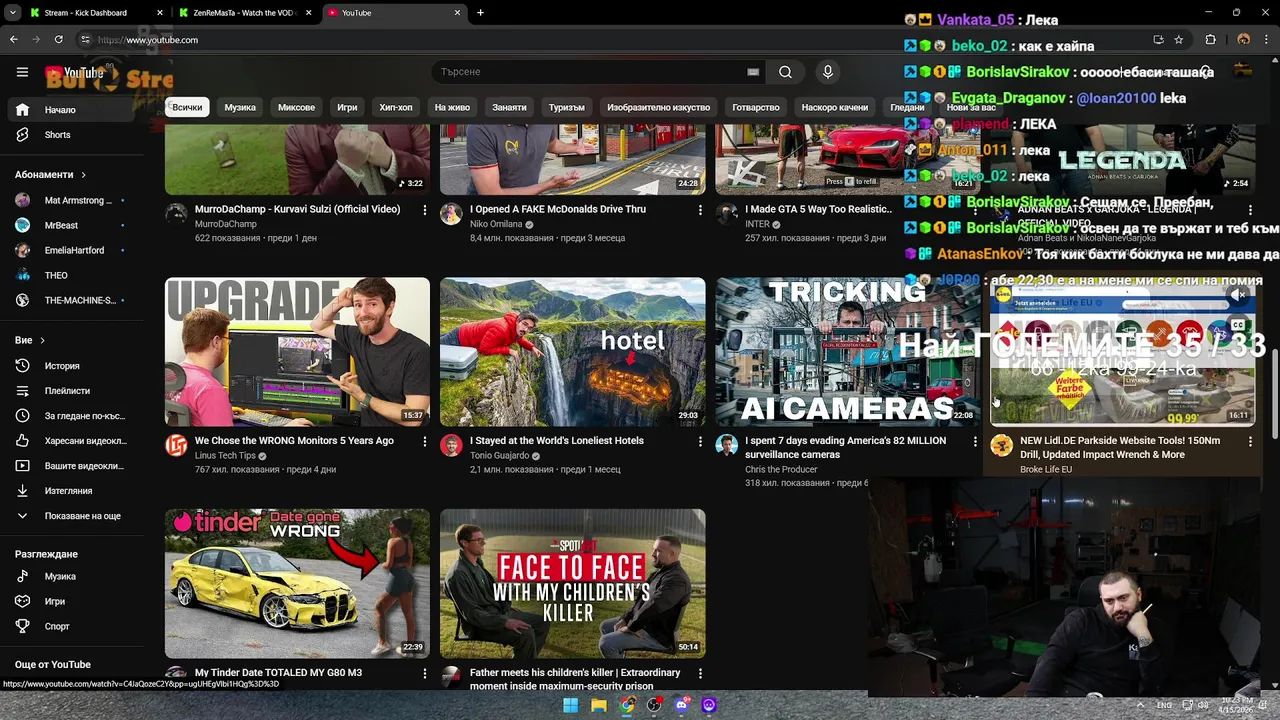Open THEO subscription channel

pyautogui.click(x=70, y=275)
